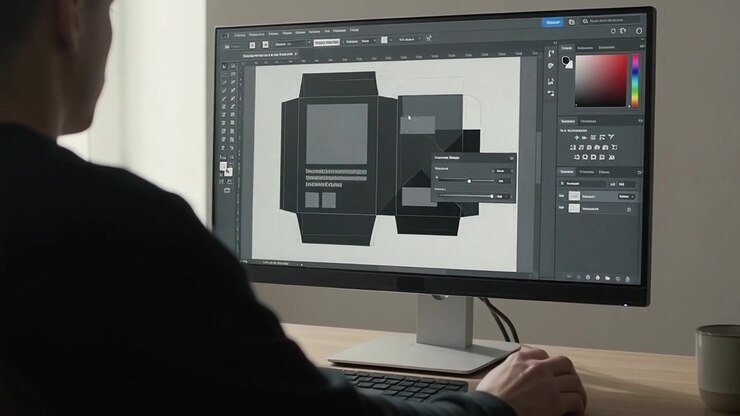Click the topmost icon in the collapsed panel strip
The image size is (740, 416).
click(551, 54)
